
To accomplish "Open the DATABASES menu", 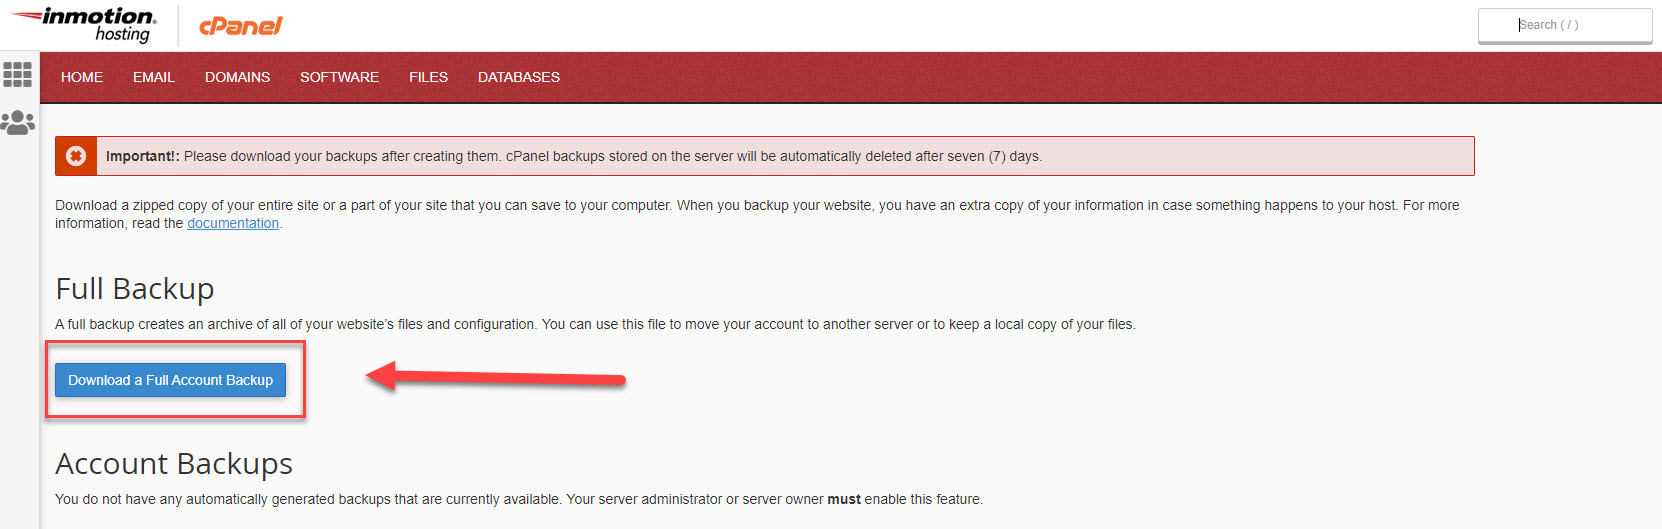I will [x=519, y=77].
